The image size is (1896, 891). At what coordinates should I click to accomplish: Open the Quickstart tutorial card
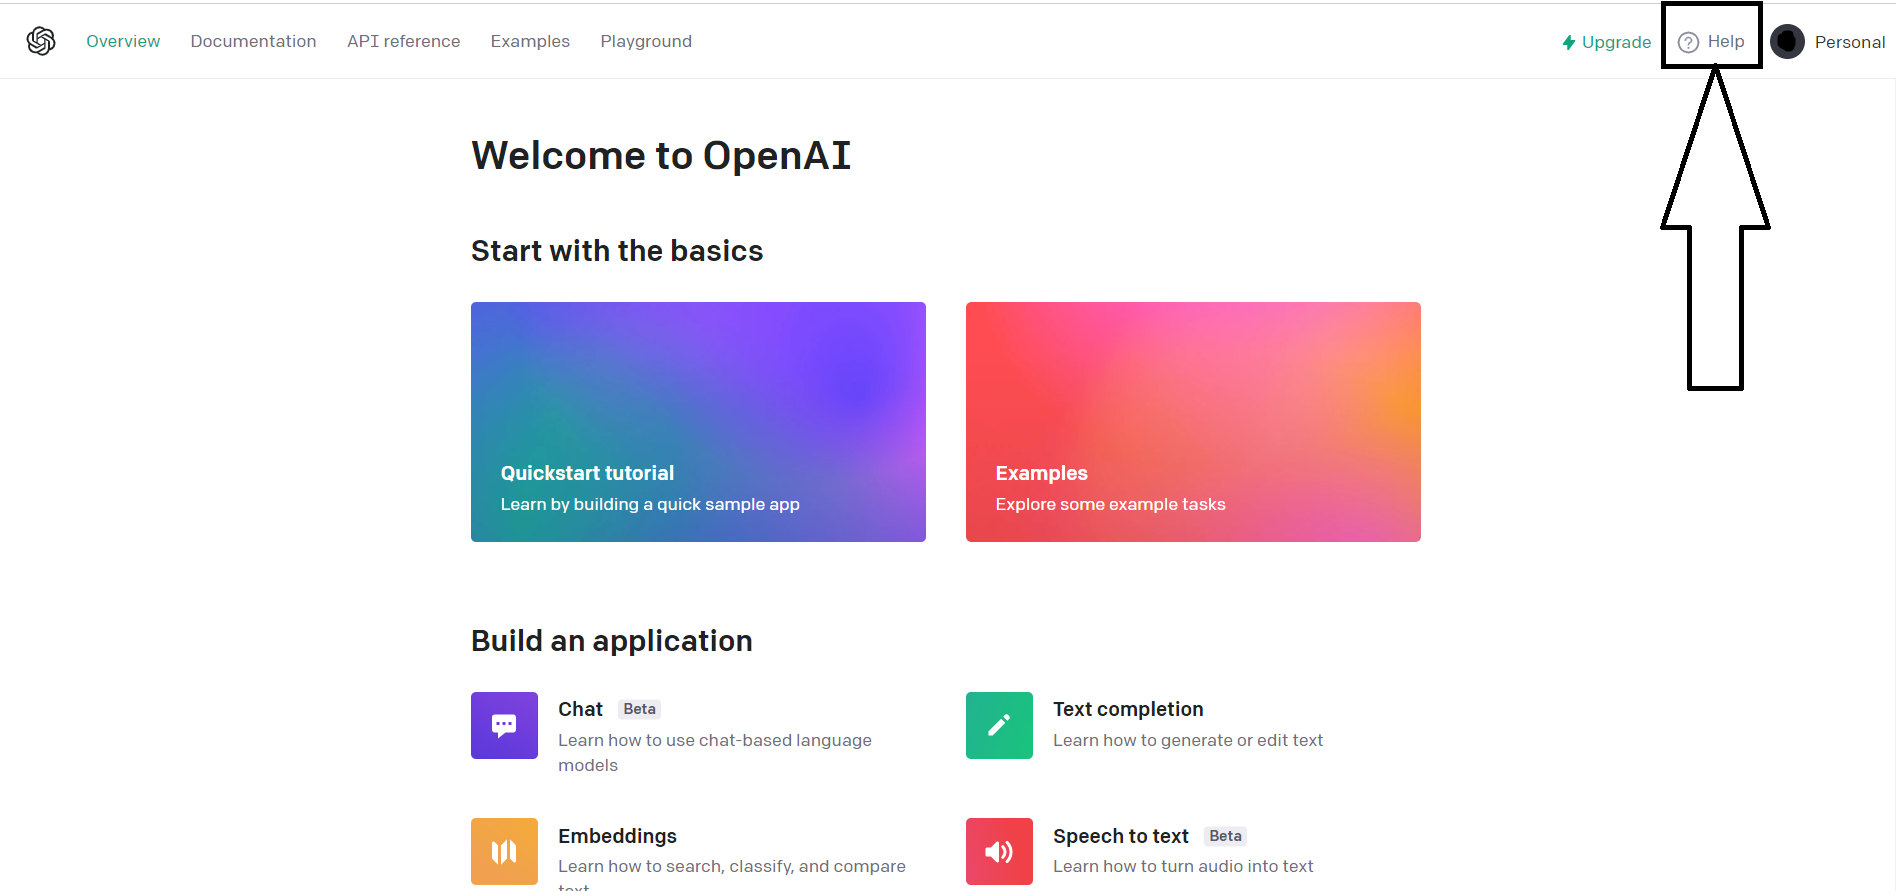point(698,422)
